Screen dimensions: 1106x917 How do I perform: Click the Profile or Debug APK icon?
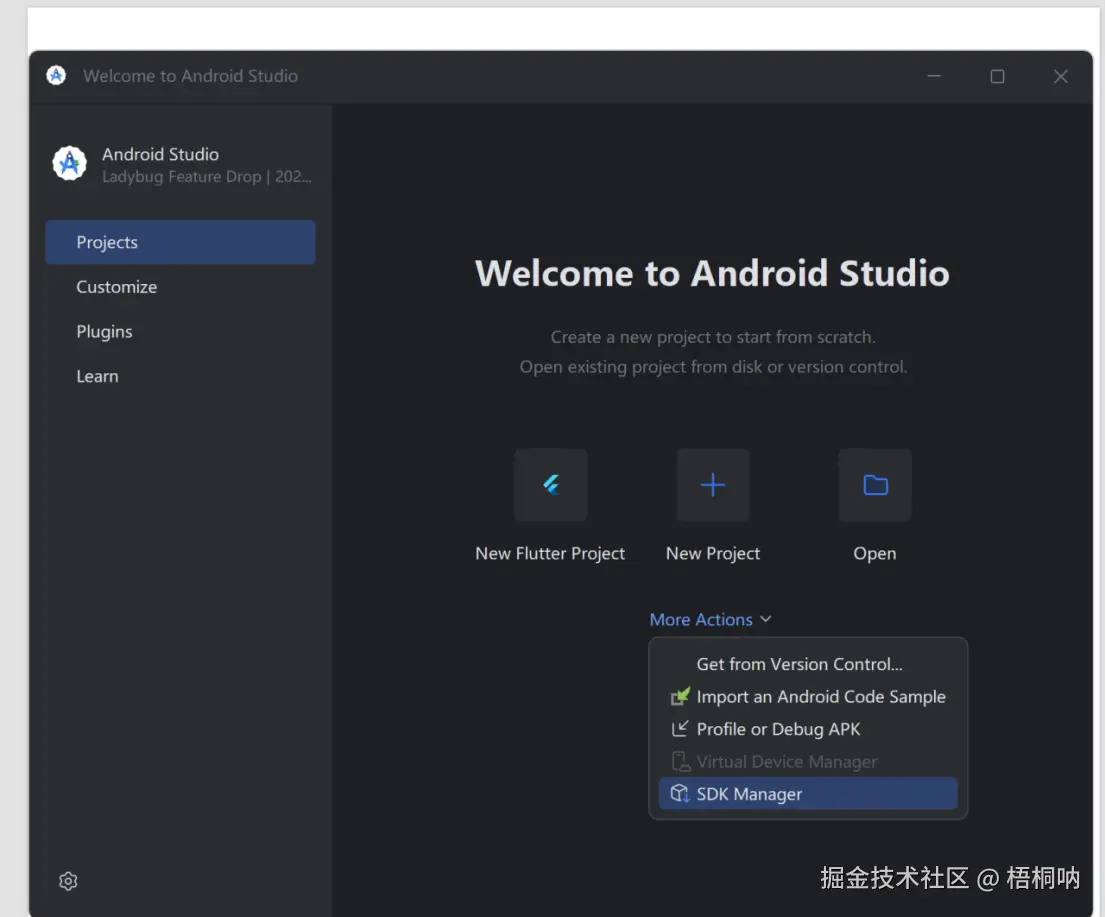pyautogui.click(x=680, y=729)
